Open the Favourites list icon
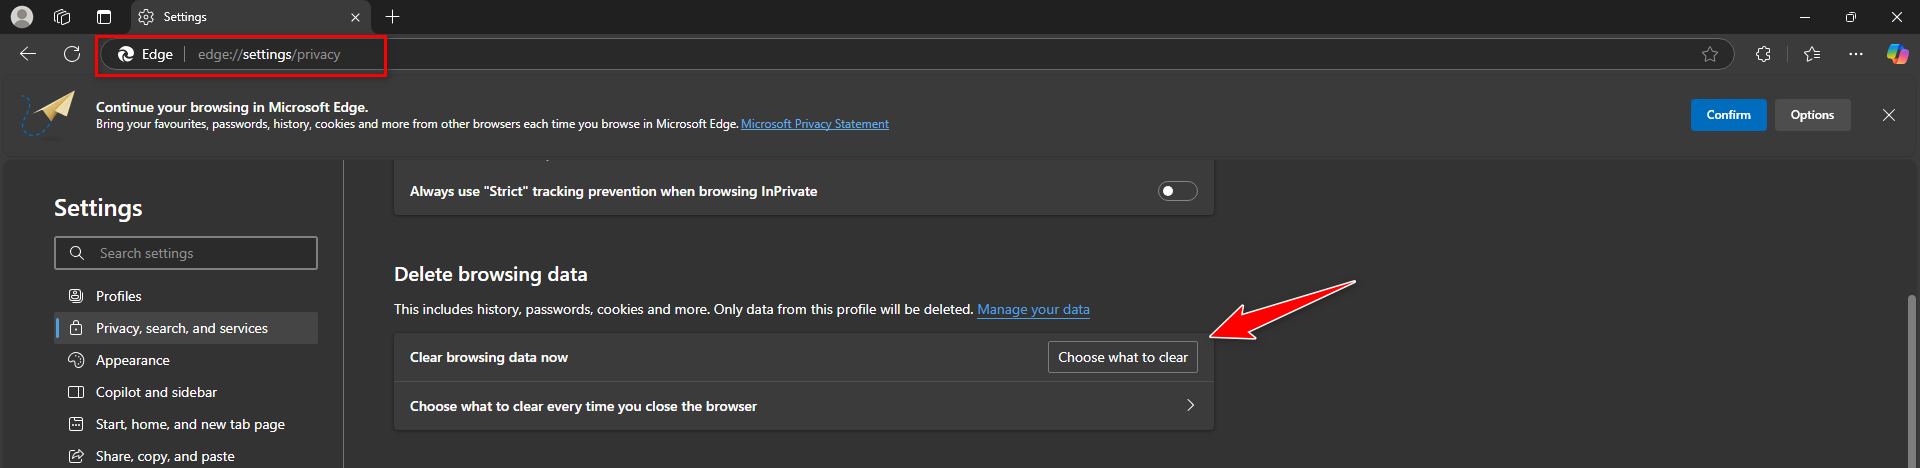Screen dimensions: 1920x468 coord(1812,54)
